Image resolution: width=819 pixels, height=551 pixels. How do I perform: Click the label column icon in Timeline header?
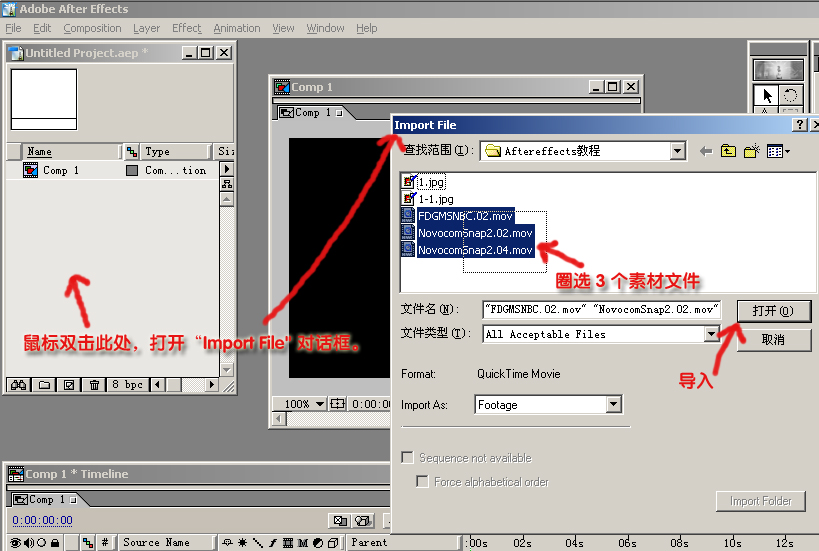pos(88,543)
